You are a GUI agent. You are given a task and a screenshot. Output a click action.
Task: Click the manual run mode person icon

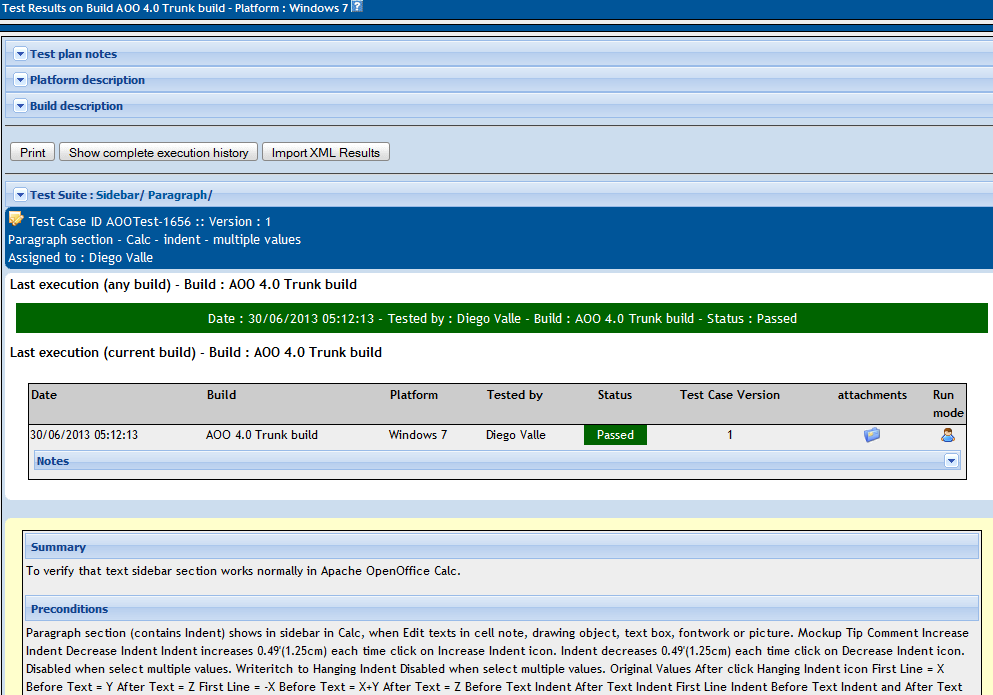point(948,435)
